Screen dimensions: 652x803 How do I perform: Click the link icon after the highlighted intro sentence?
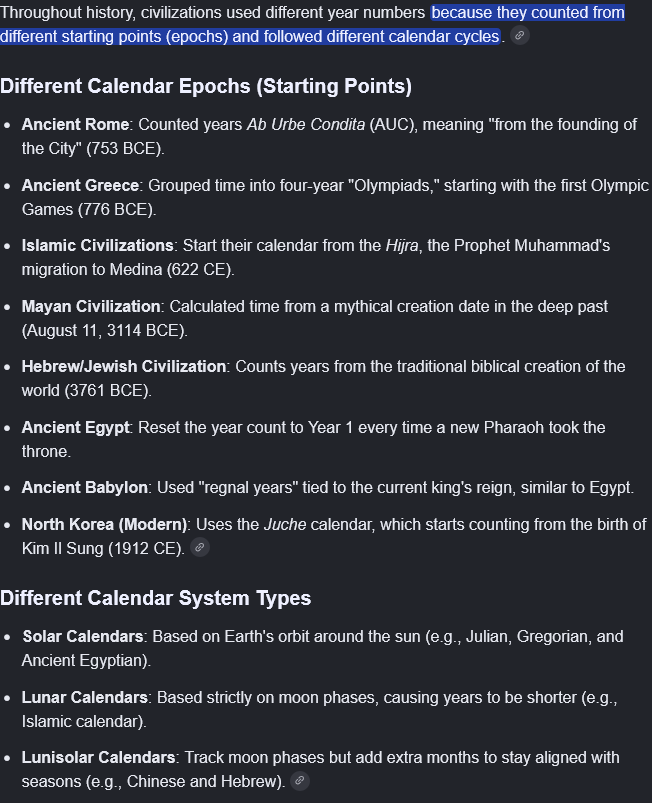pyautogui.click(x=519, y=35)
